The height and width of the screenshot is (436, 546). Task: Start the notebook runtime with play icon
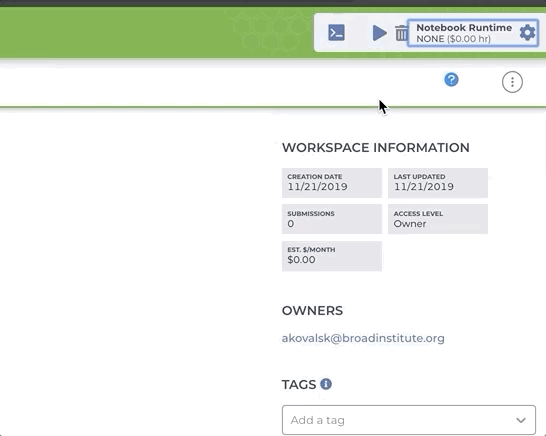[x=380, y=33]
